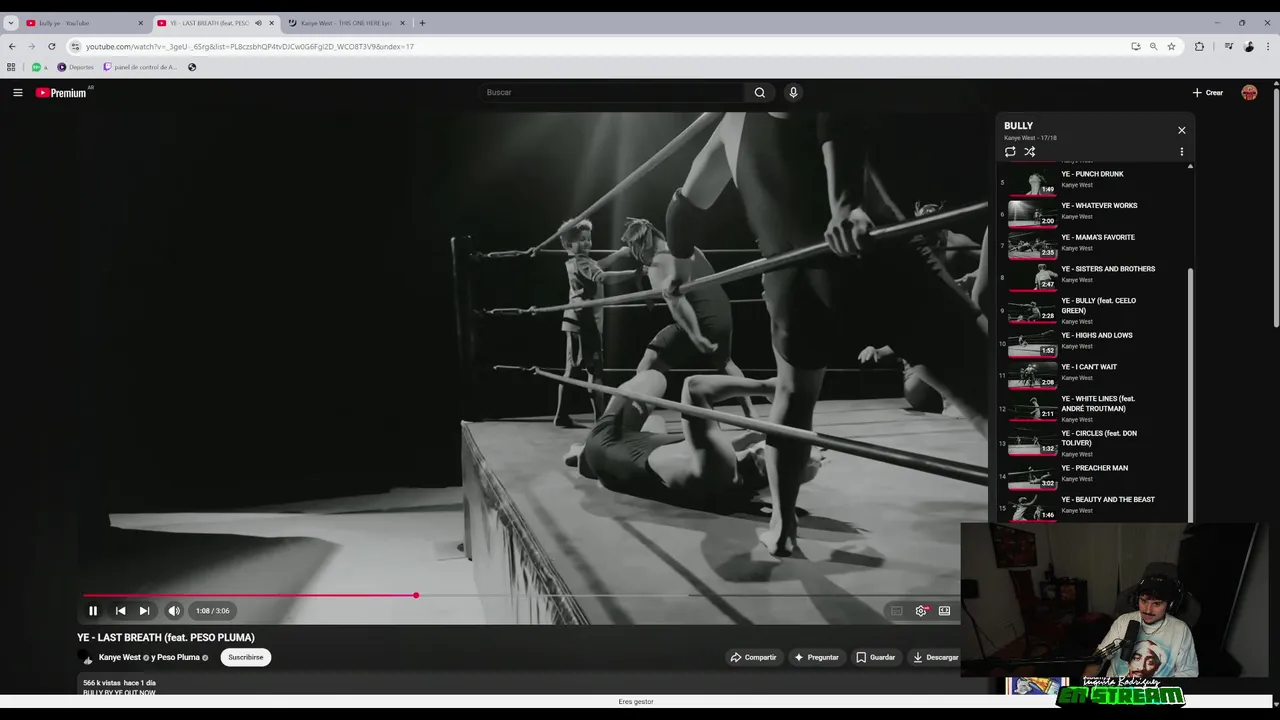Bookmark this page with the star
Viewport: 1280px width, 720px height.
1171,46
